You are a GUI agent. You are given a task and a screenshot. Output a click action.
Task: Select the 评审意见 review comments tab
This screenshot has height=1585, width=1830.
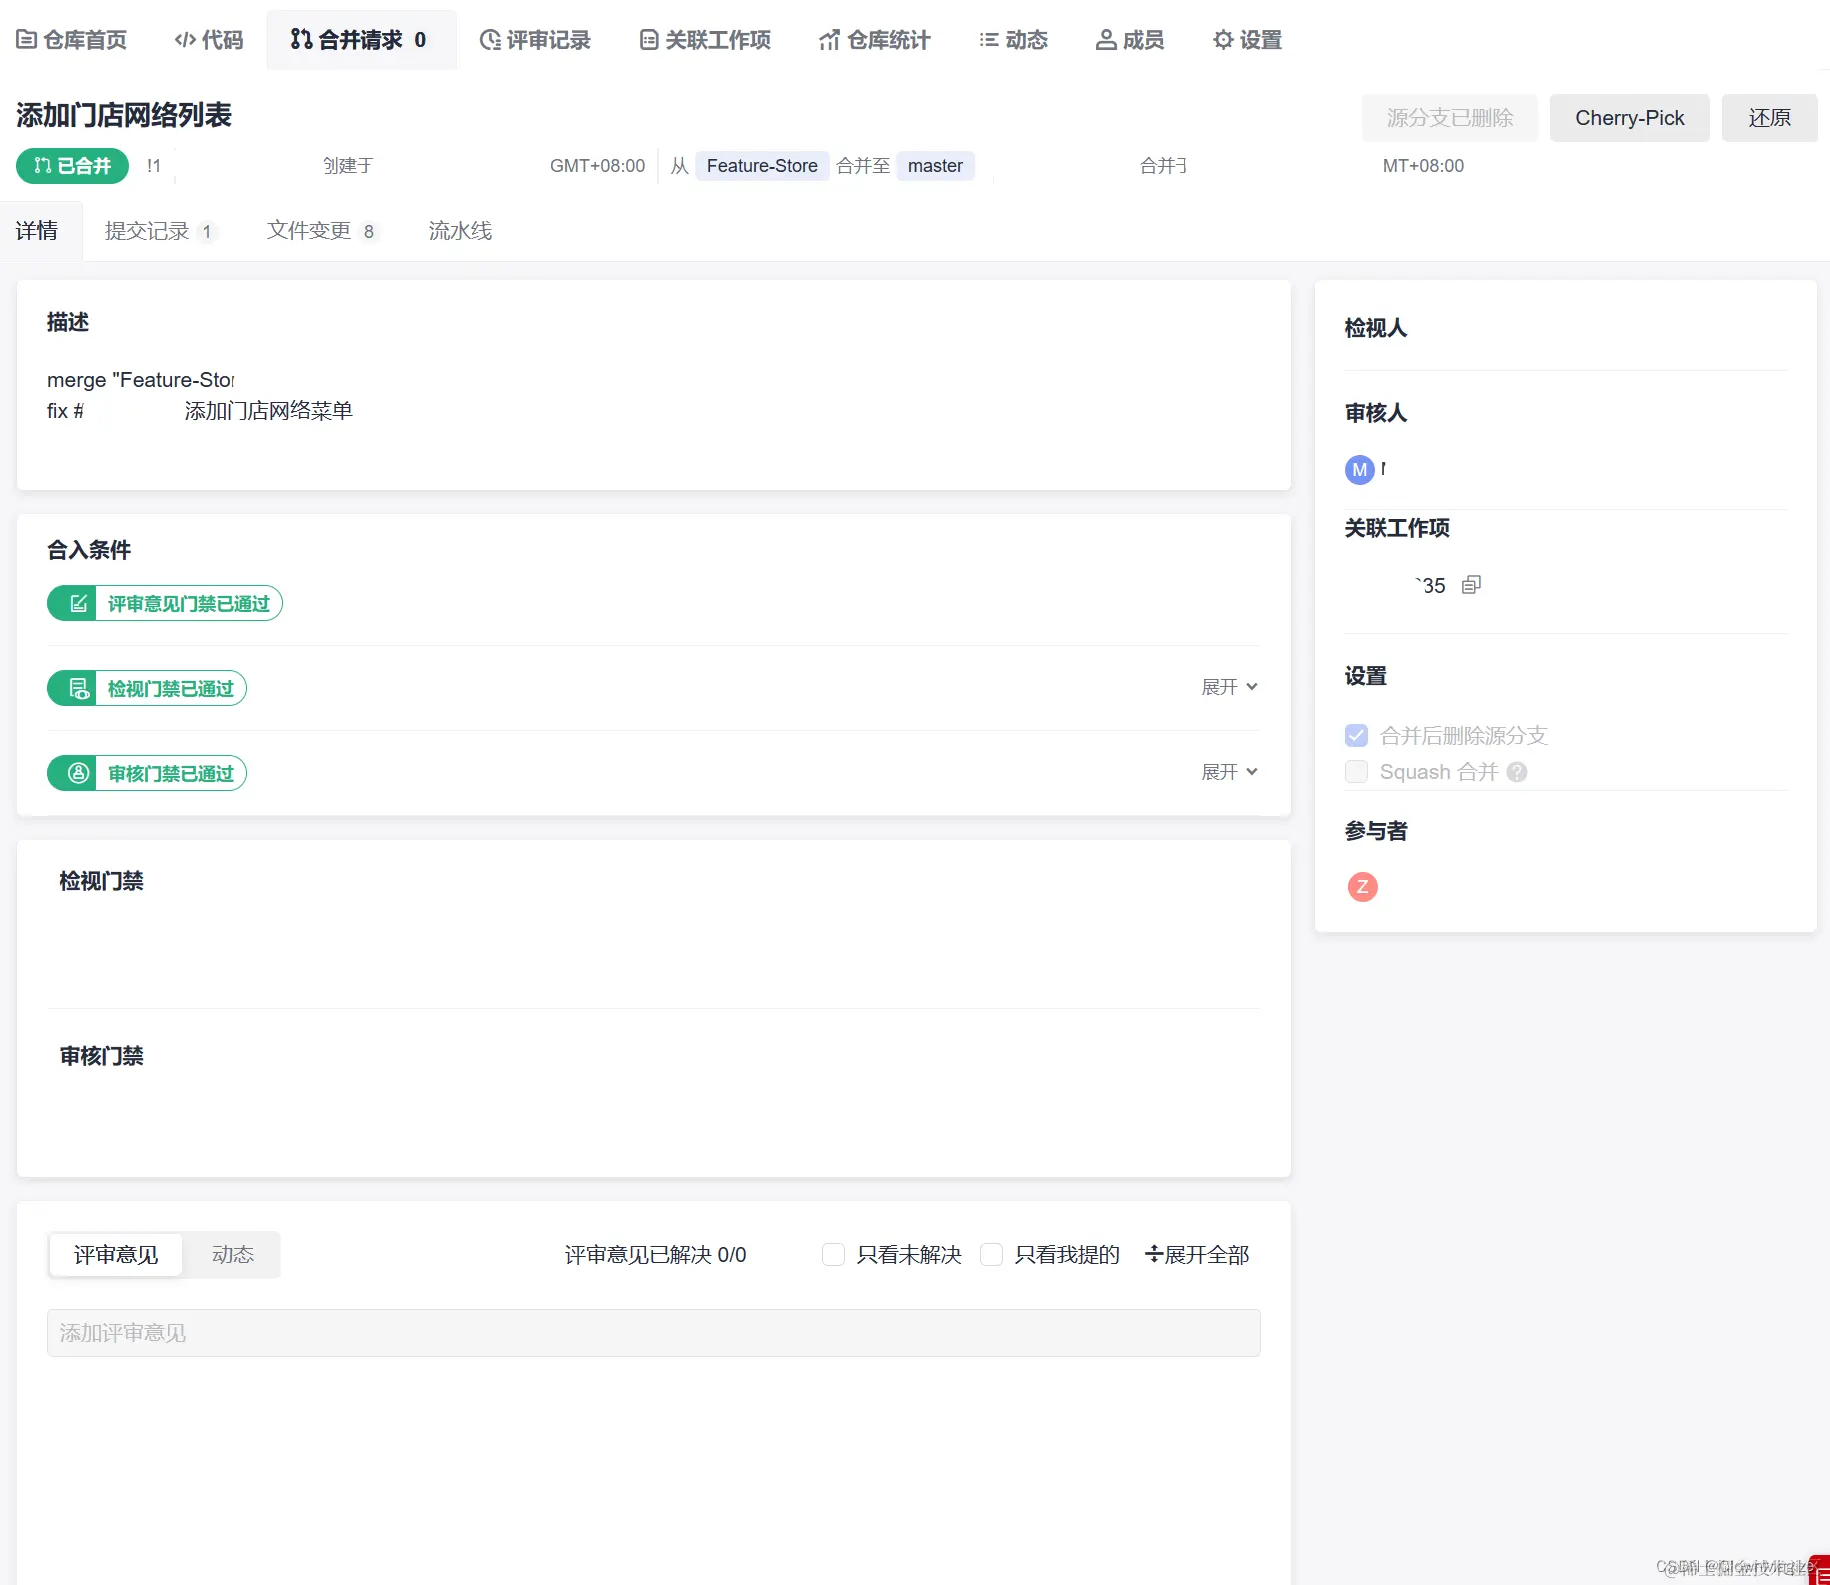tap(116, 1255)
